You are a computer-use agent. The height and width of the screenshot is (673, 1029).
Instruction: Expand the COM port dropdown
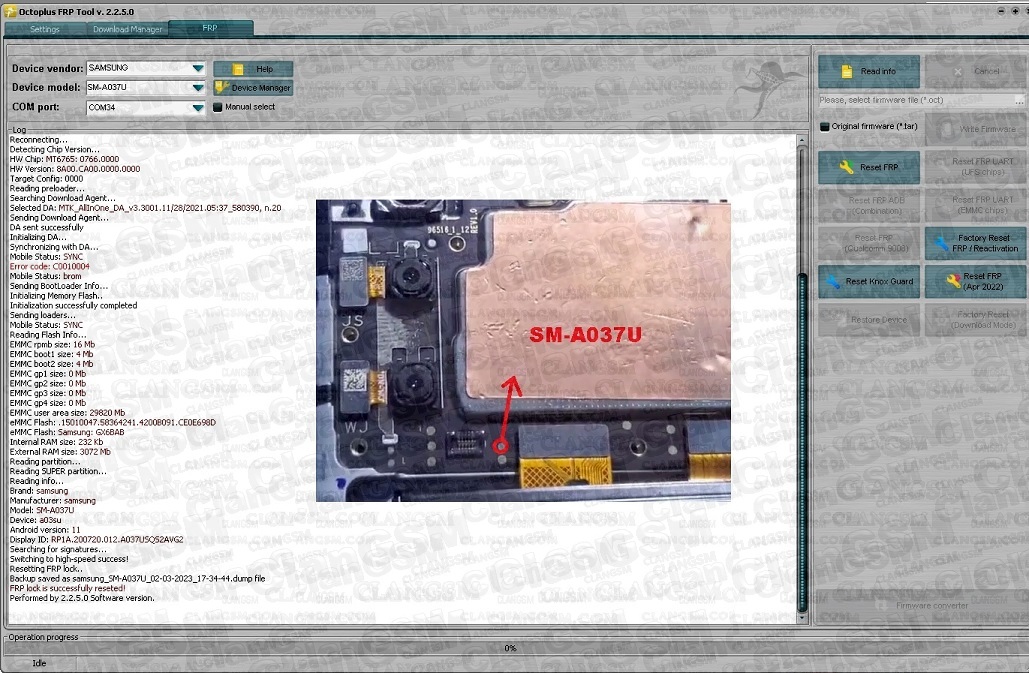pos(198,107)
